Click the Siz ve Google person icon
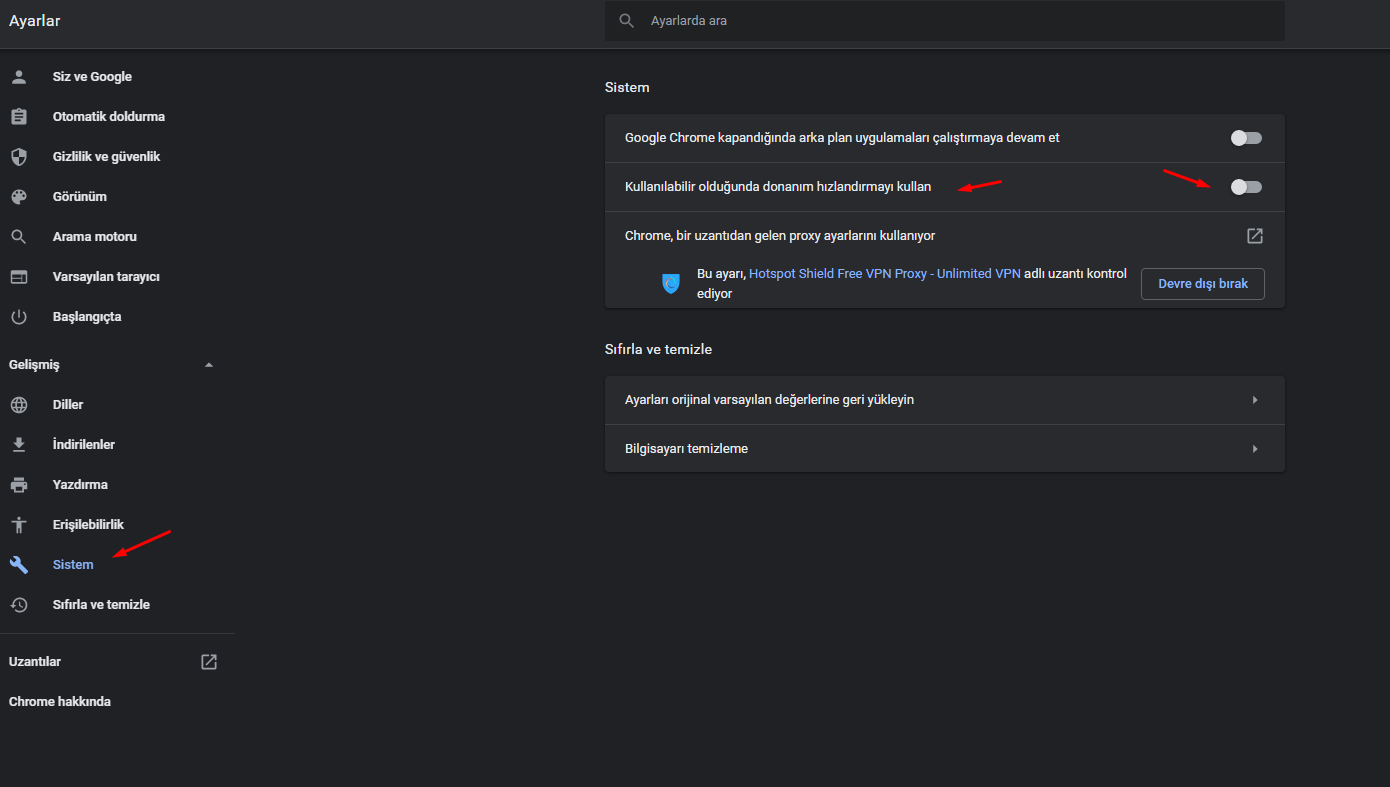Viewport: 1390px width, 787px height. 19,77
